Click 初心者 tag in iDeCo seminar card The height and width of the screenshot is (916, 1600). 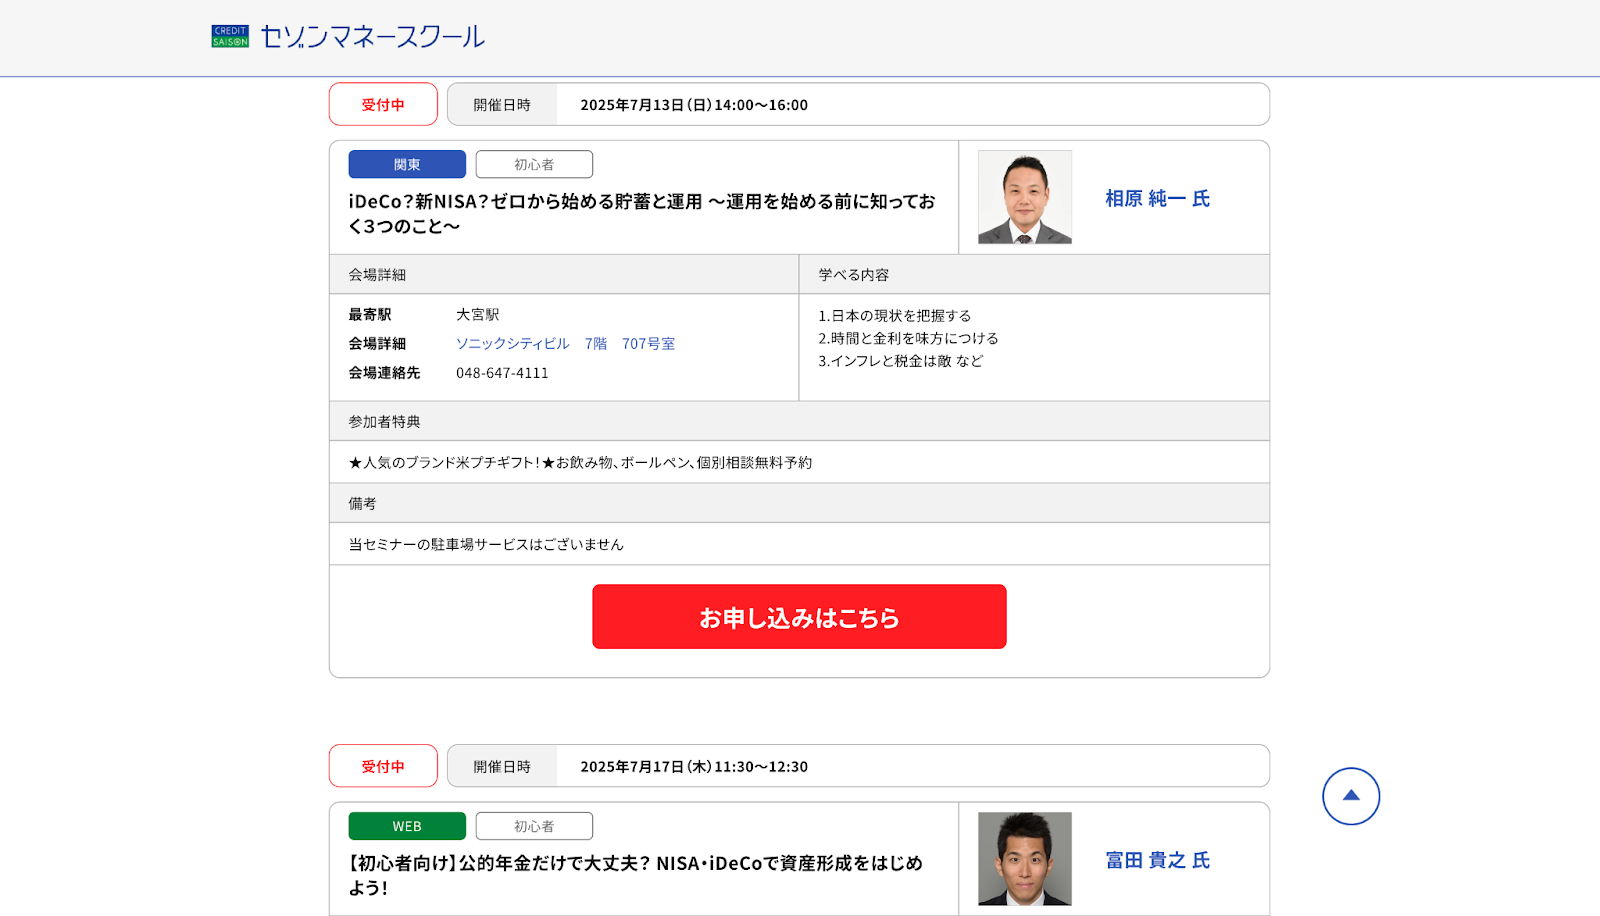[534, 164]
